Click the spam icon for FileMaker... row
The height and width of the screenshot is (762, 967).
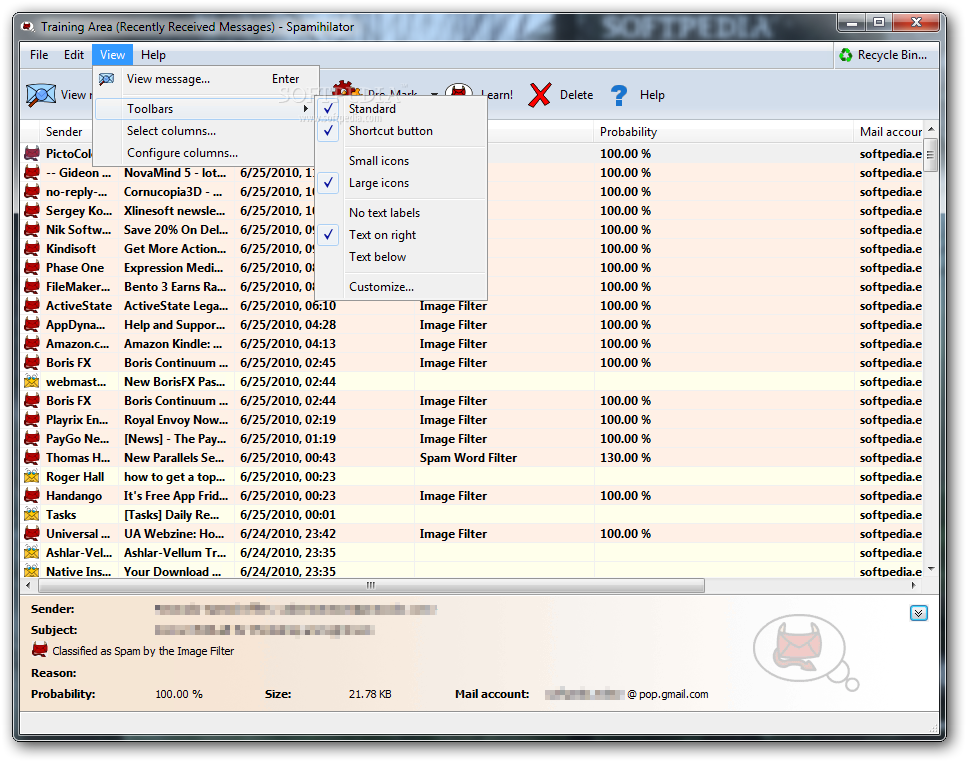pyautogui.click(x=31, y=287)
